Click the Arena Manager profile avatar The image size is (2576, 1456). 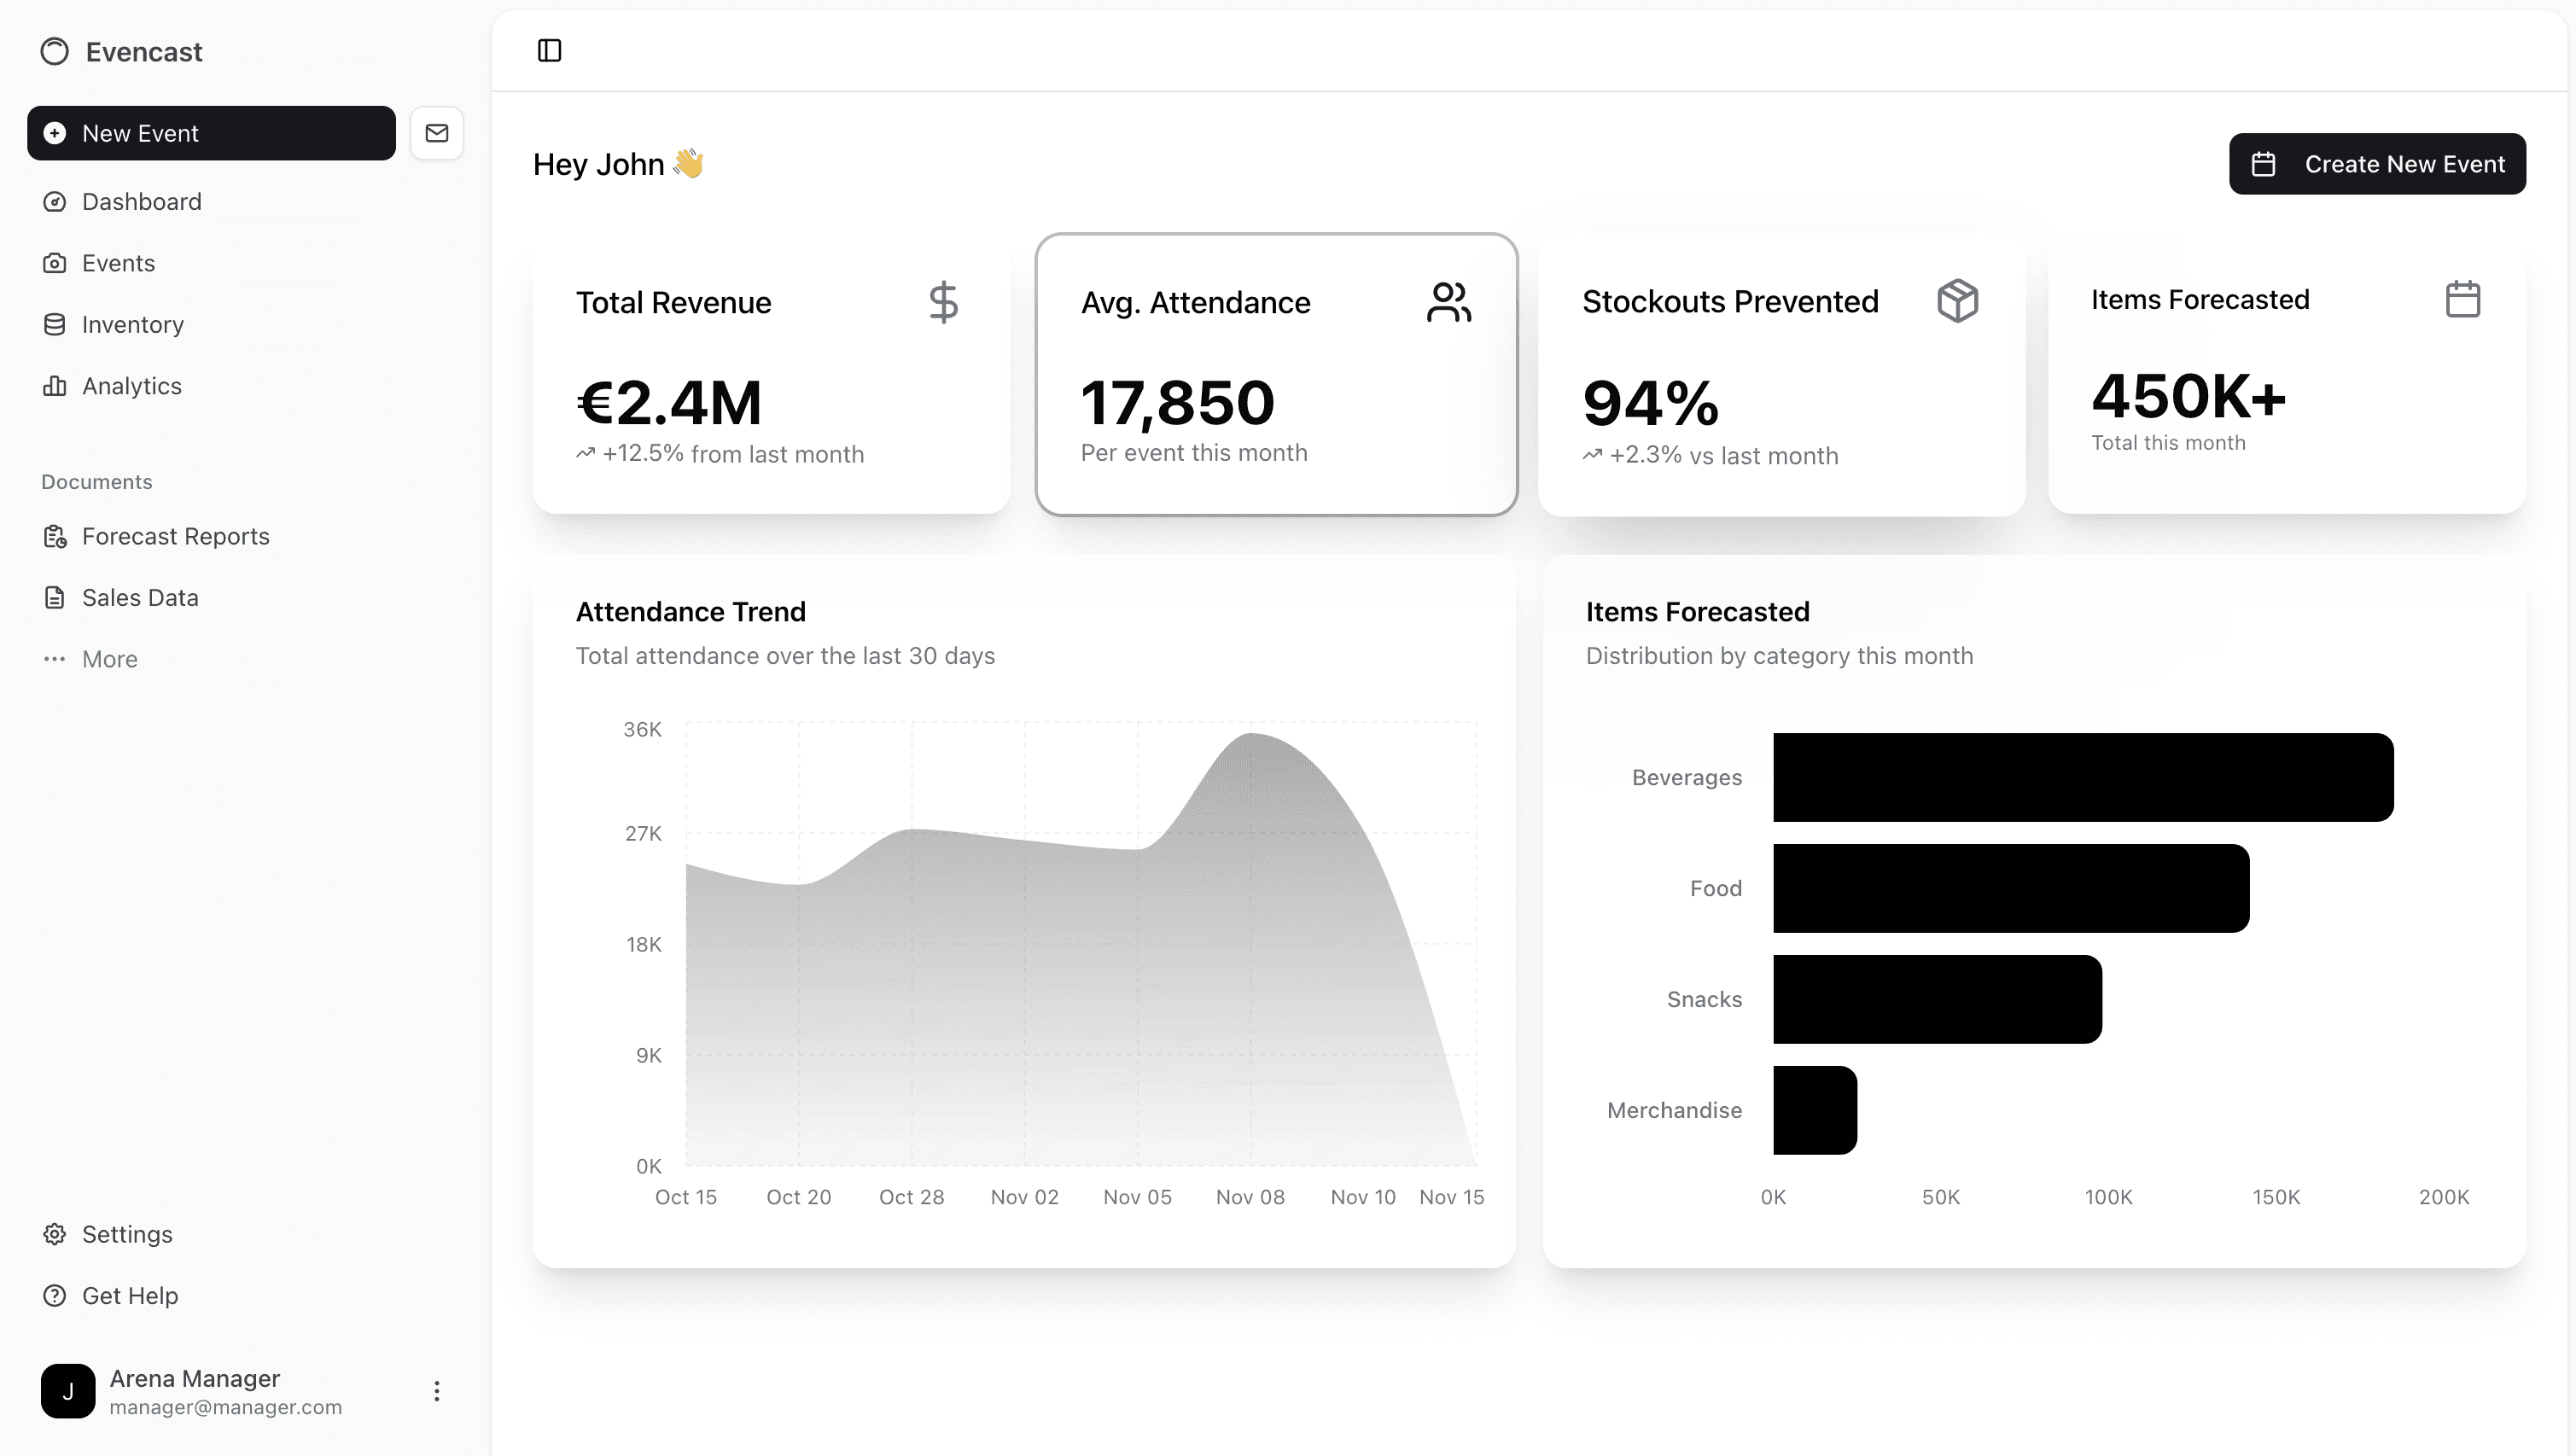click(x=68, y=1390)
